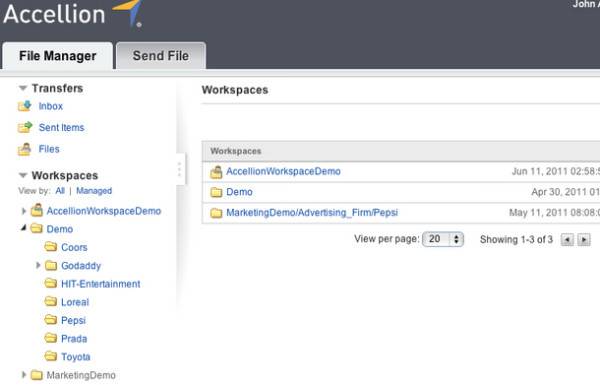View workspaces by All
This screenshot has width=600, height=385.
click(x=60, y=191)
